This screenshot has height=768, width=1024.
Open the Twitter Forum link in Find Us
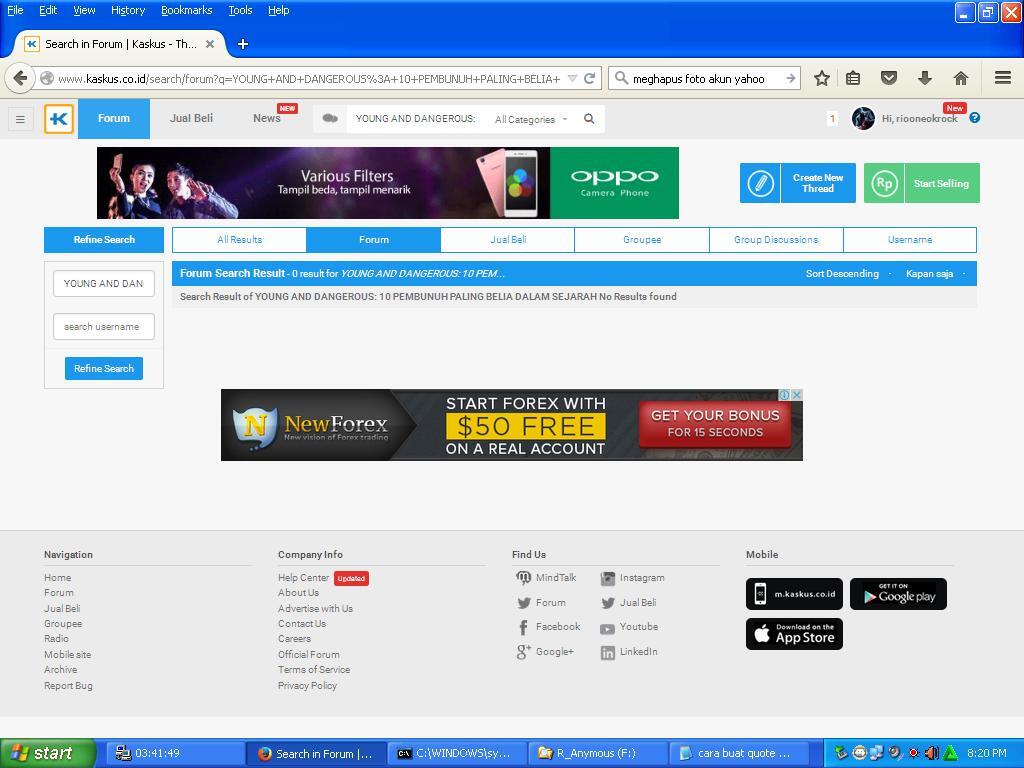(541, 603)
